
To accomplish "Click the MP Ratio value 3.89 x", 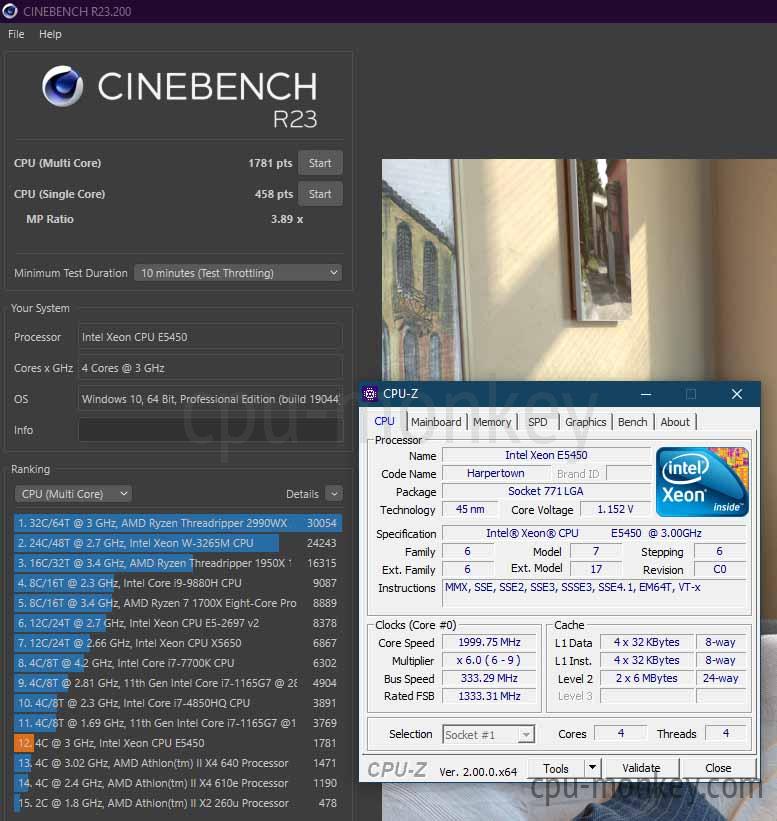I will 286,219.
